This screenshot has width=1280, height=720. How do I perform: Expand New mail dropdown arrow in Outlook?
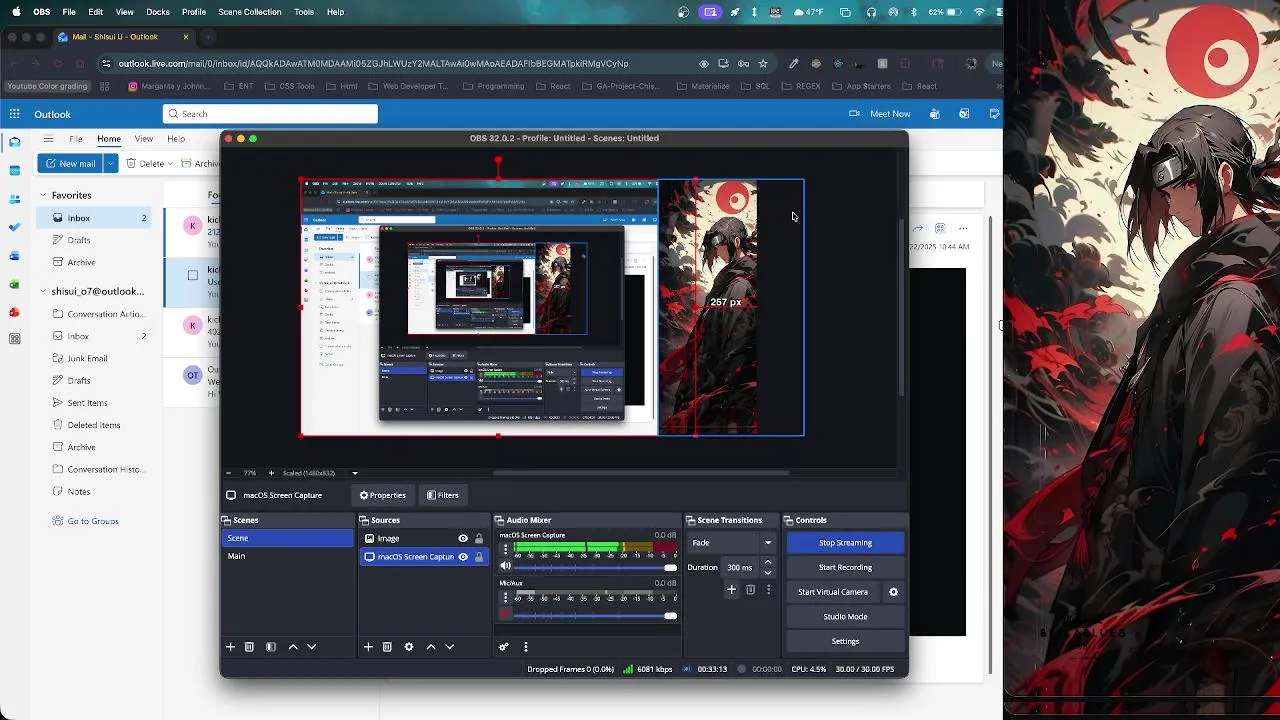pos(110,163)
